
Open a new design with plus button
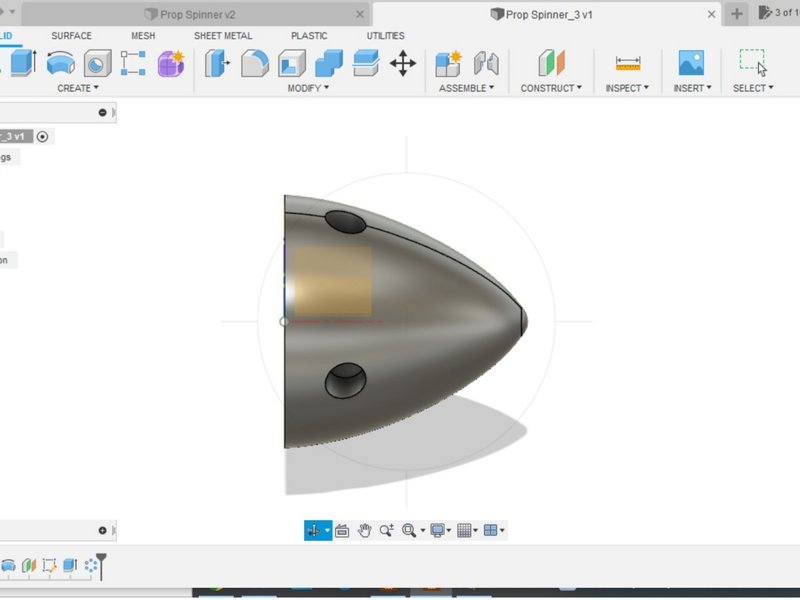click(x=737, y=14)
